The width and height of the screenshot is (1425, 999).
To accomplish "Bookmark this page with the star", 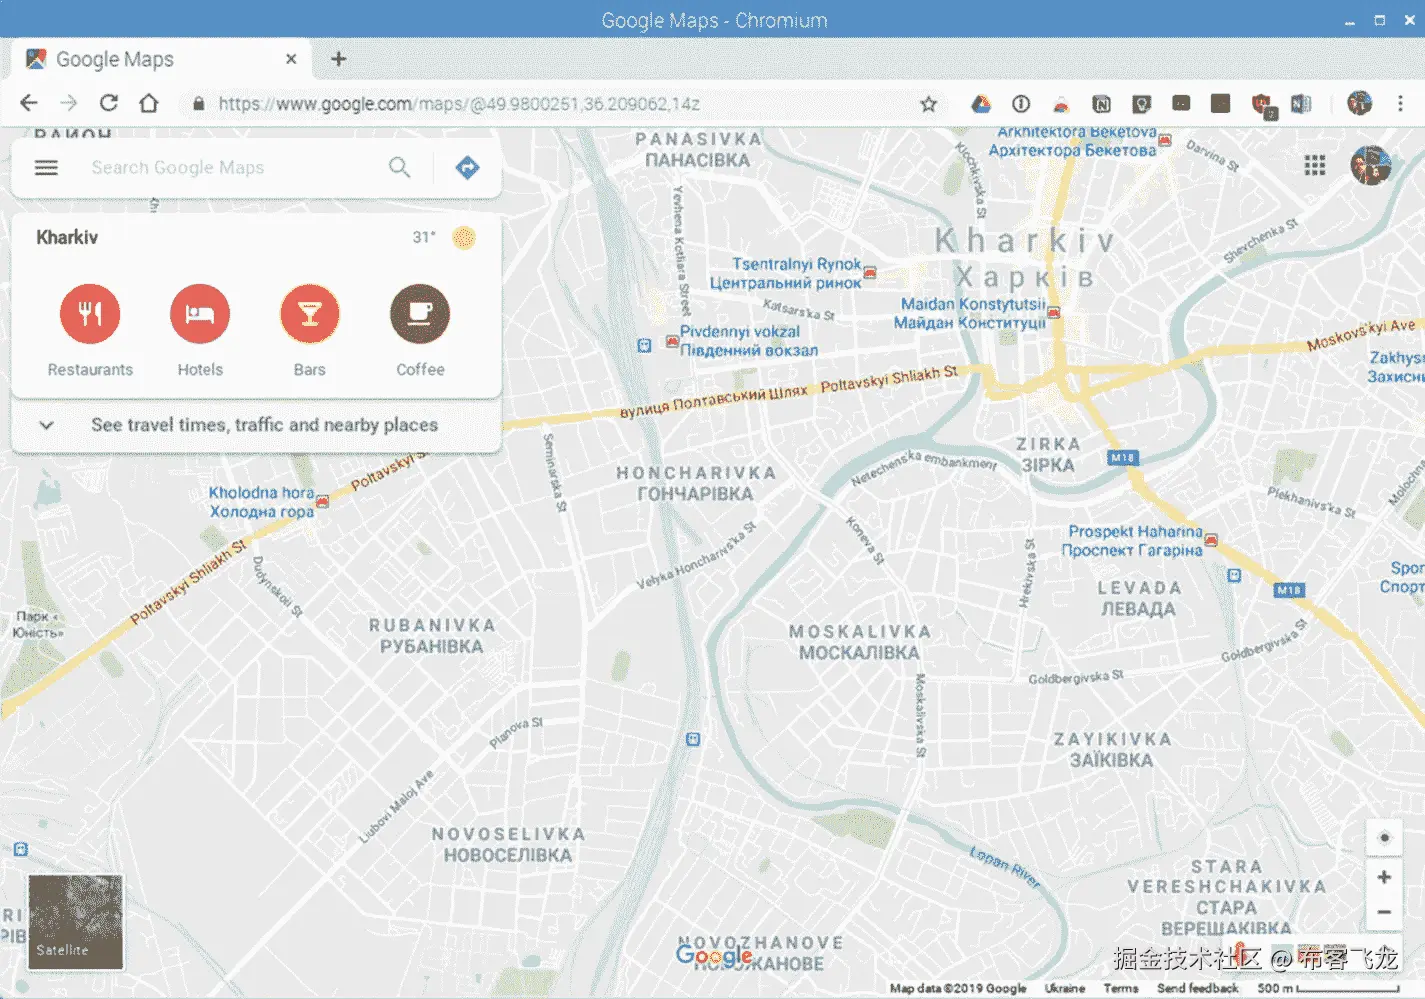I will [928, 104].
